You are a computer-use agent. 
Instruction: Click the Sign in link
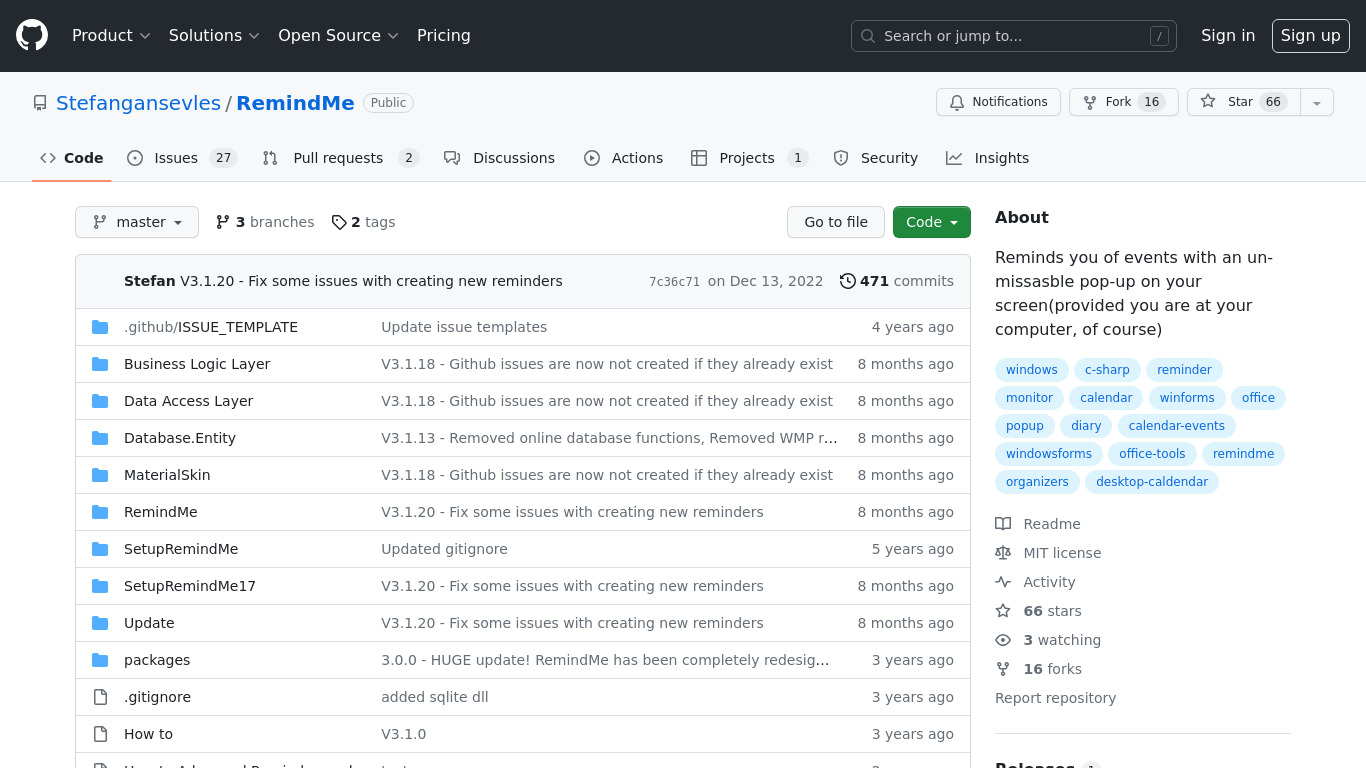[1228, 36]
